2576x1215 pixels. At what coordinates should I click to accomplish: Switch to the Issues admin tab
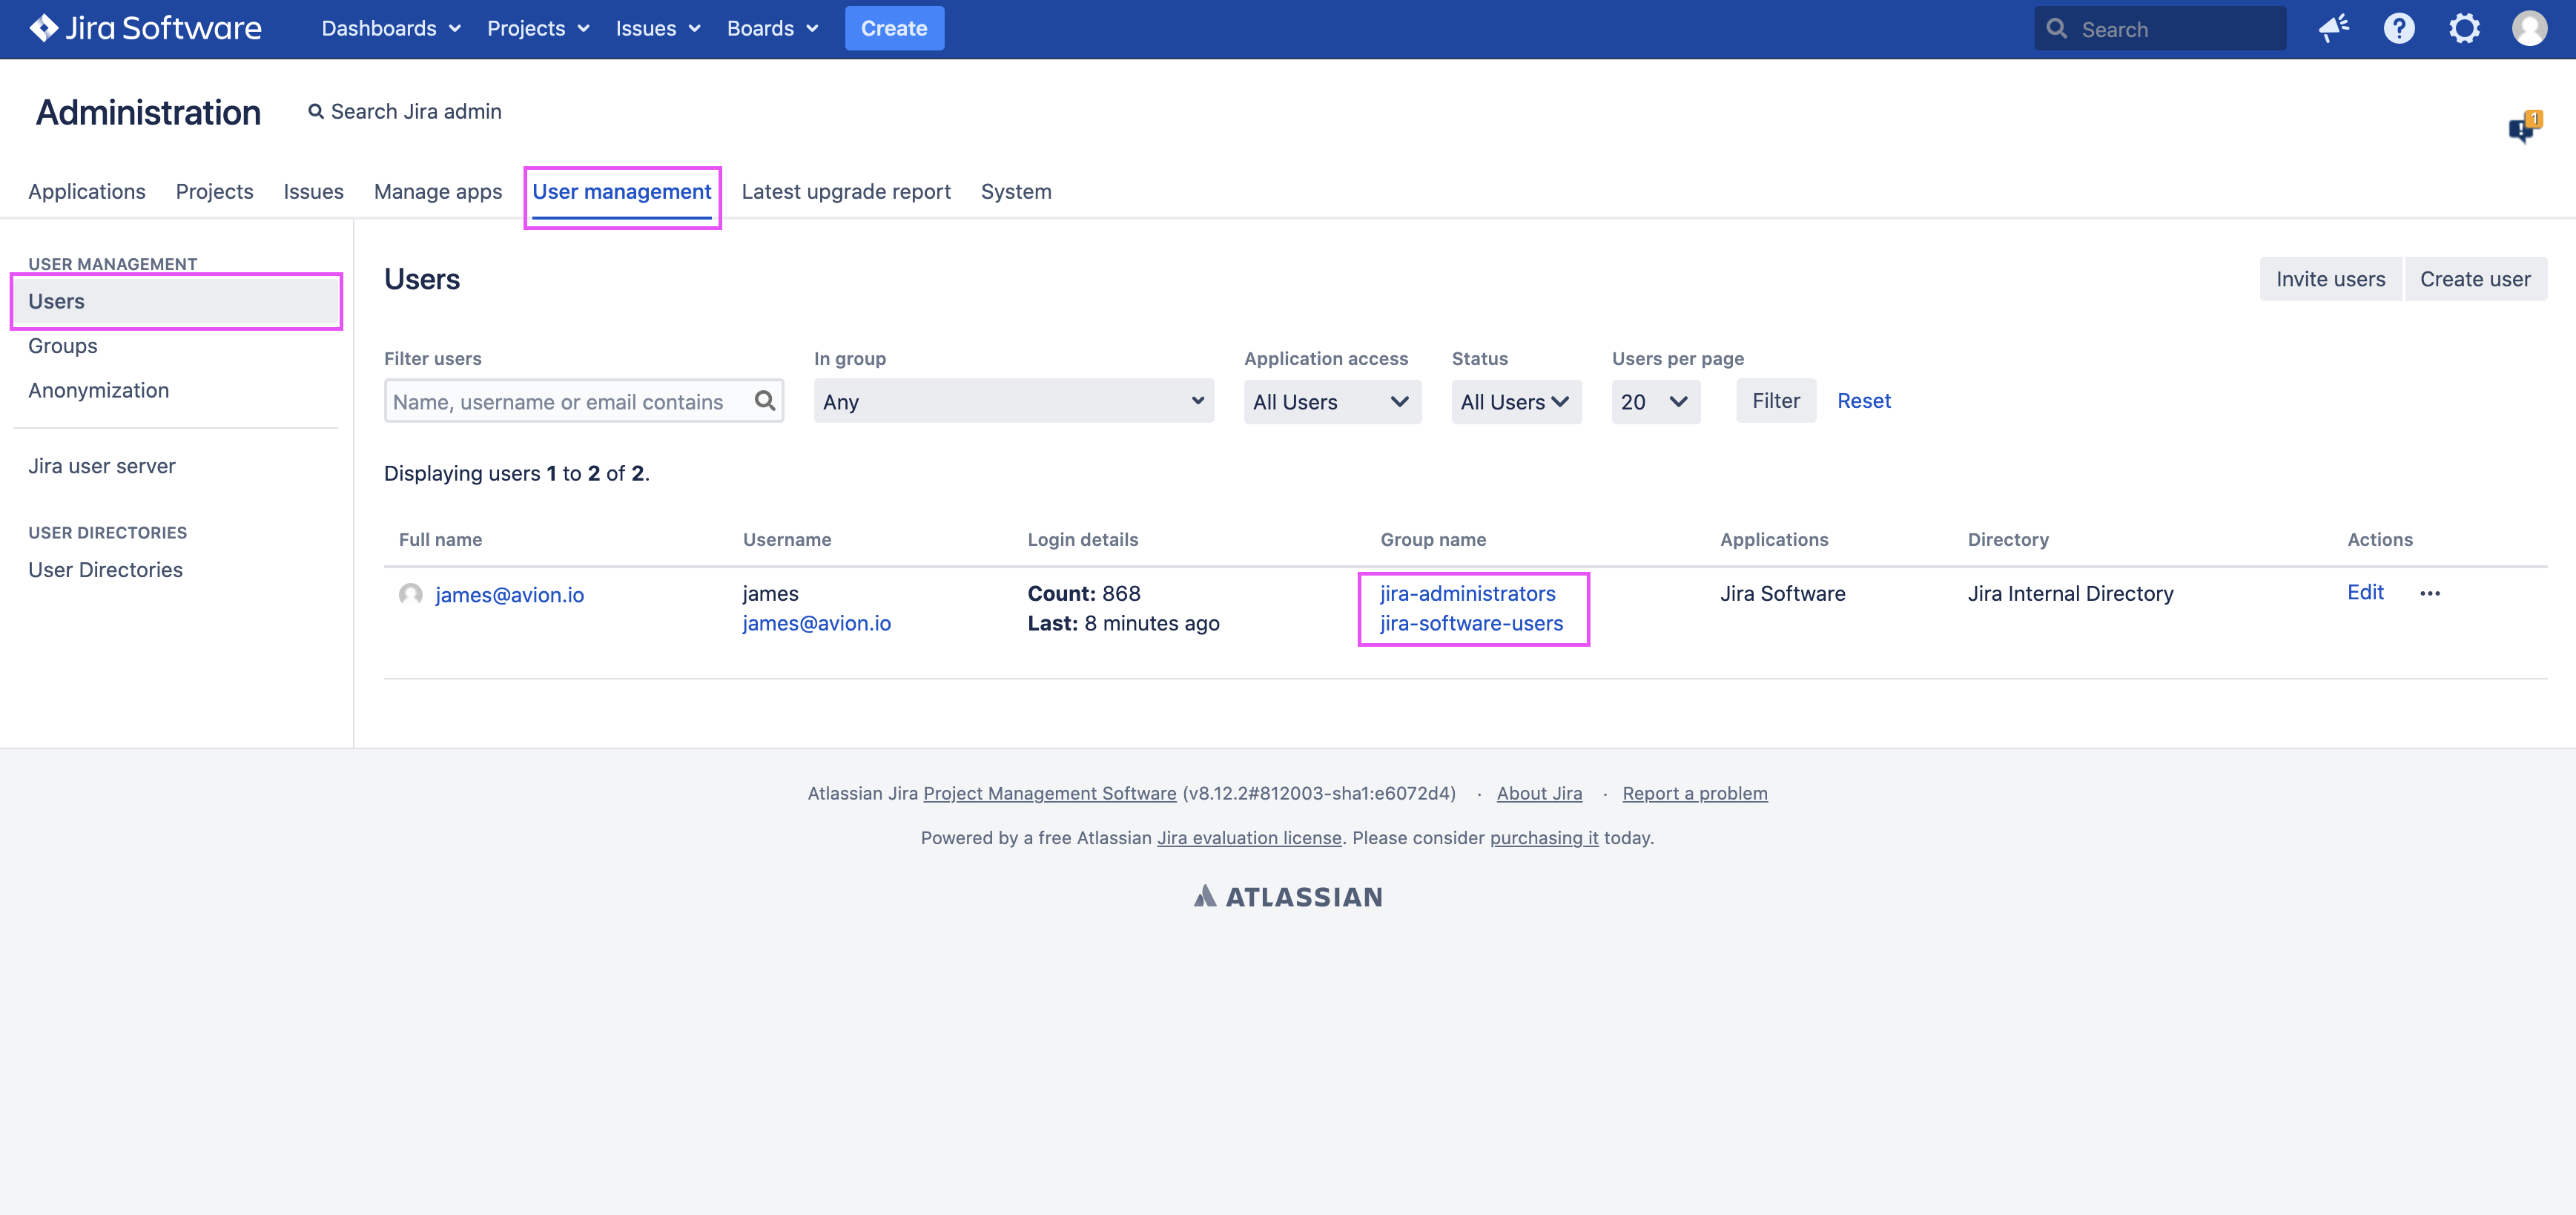click(313, 191)
